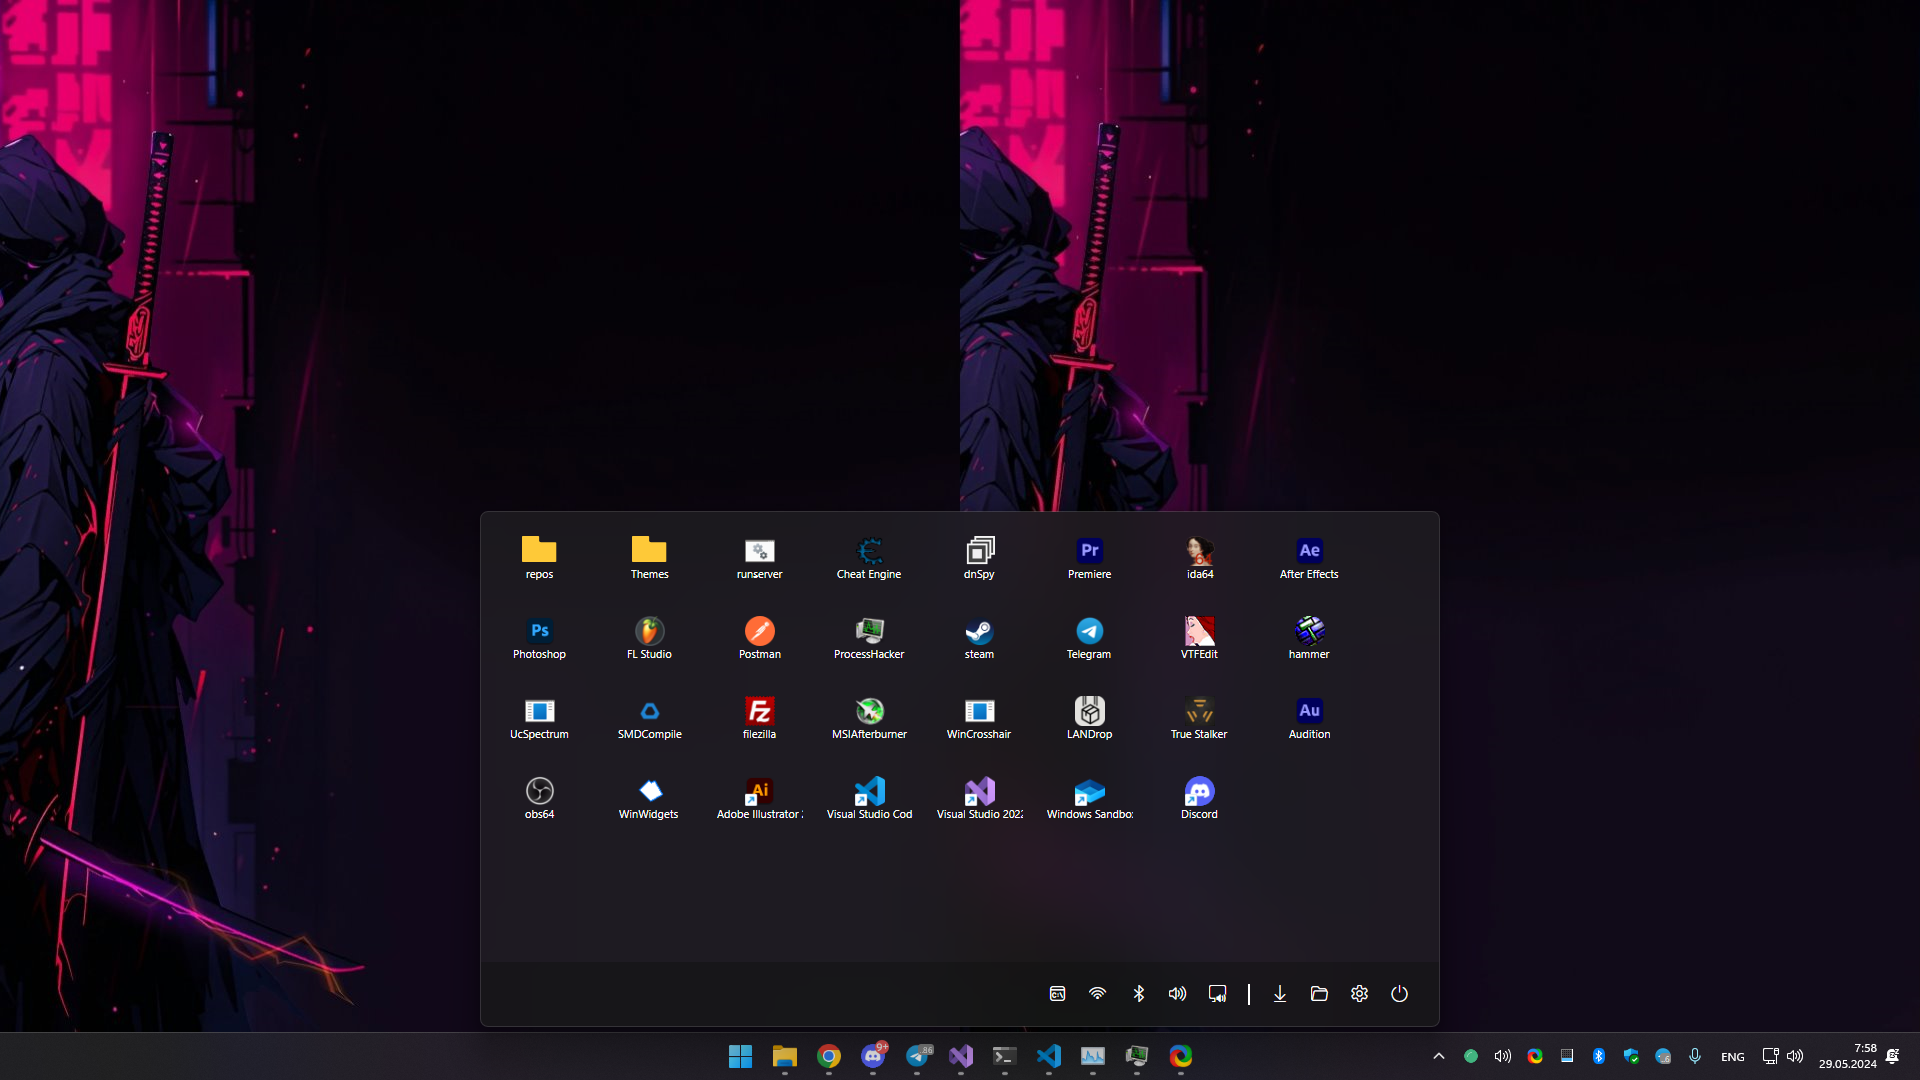The height and width of the screenshot is (1080, 1920).
Task: Open MSIAfterburner
Action: click(x=869, y=718)
